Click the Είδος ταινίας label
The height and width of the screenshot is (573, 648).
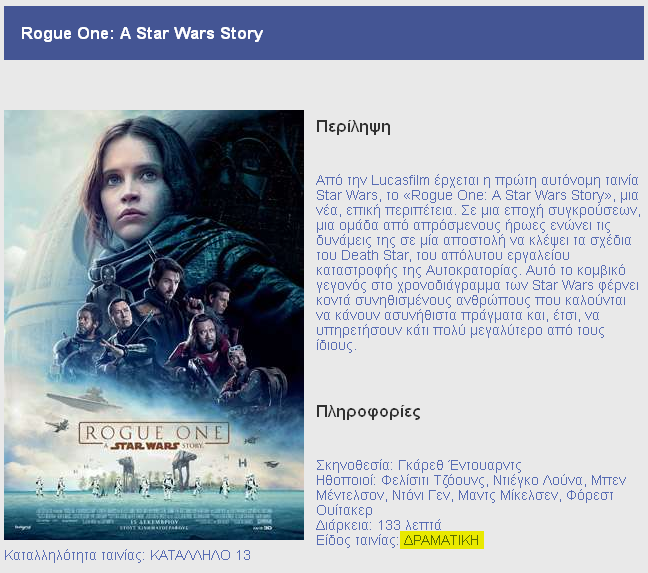[x=357, y=541]
